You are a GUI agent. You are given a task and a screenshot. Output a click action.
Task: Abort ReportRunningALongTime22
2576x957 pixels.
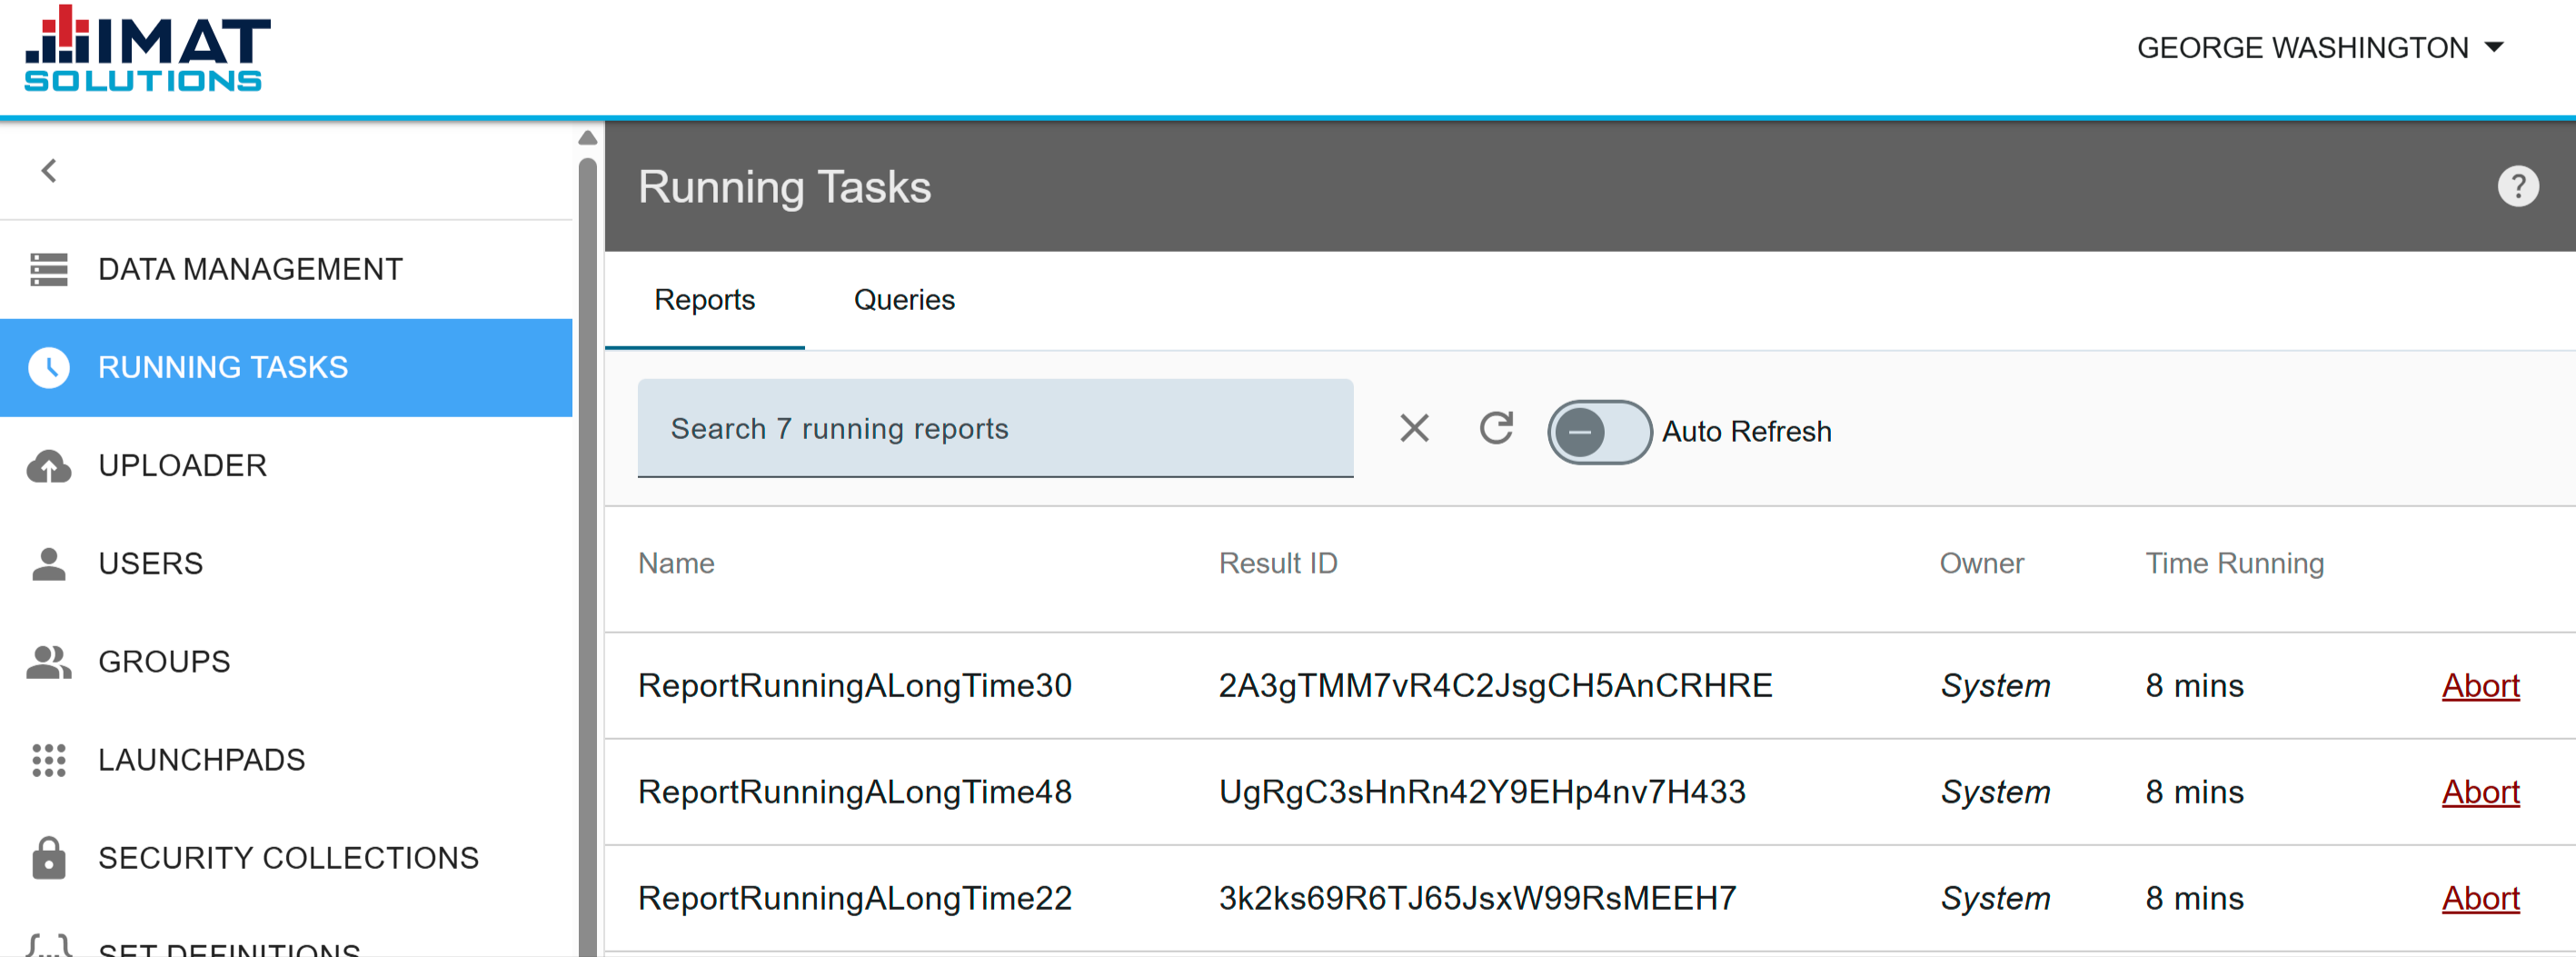coord(2480,898)
